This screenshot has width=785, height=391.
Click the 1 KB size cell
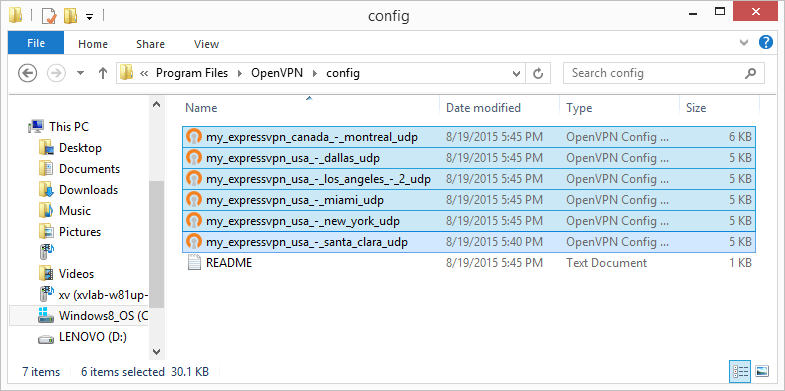tap(739, 263)
